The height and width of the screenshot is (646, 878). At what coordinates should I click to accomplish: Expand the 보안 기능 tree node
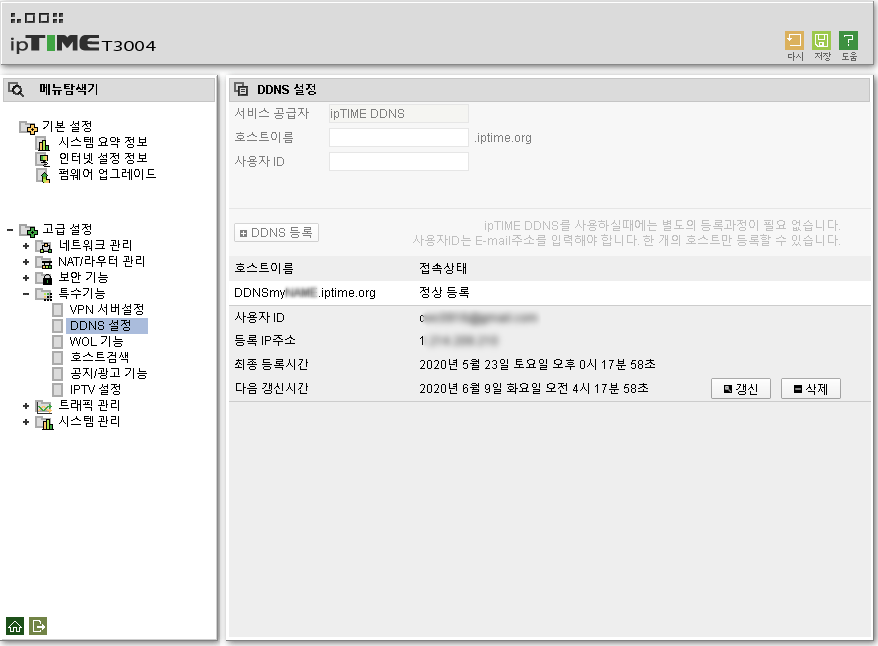click(x=26, y=278)
